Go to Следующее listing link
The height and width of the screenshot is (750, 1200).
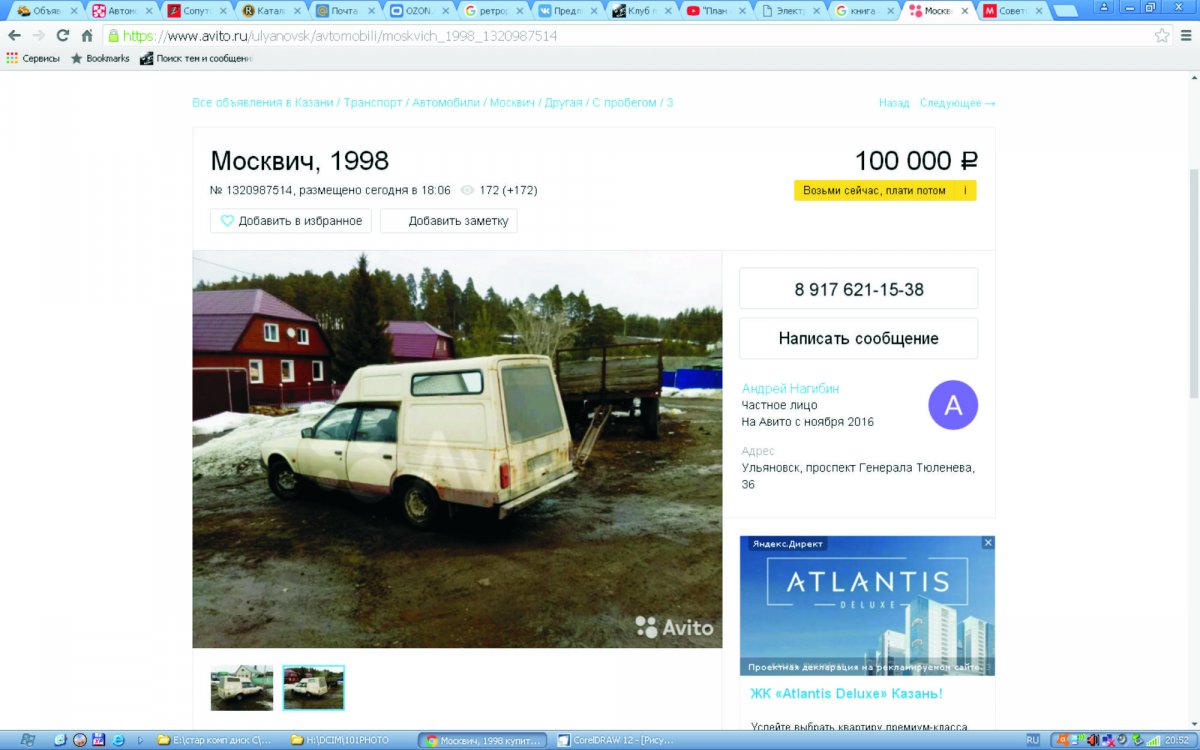tap(957, 103)
